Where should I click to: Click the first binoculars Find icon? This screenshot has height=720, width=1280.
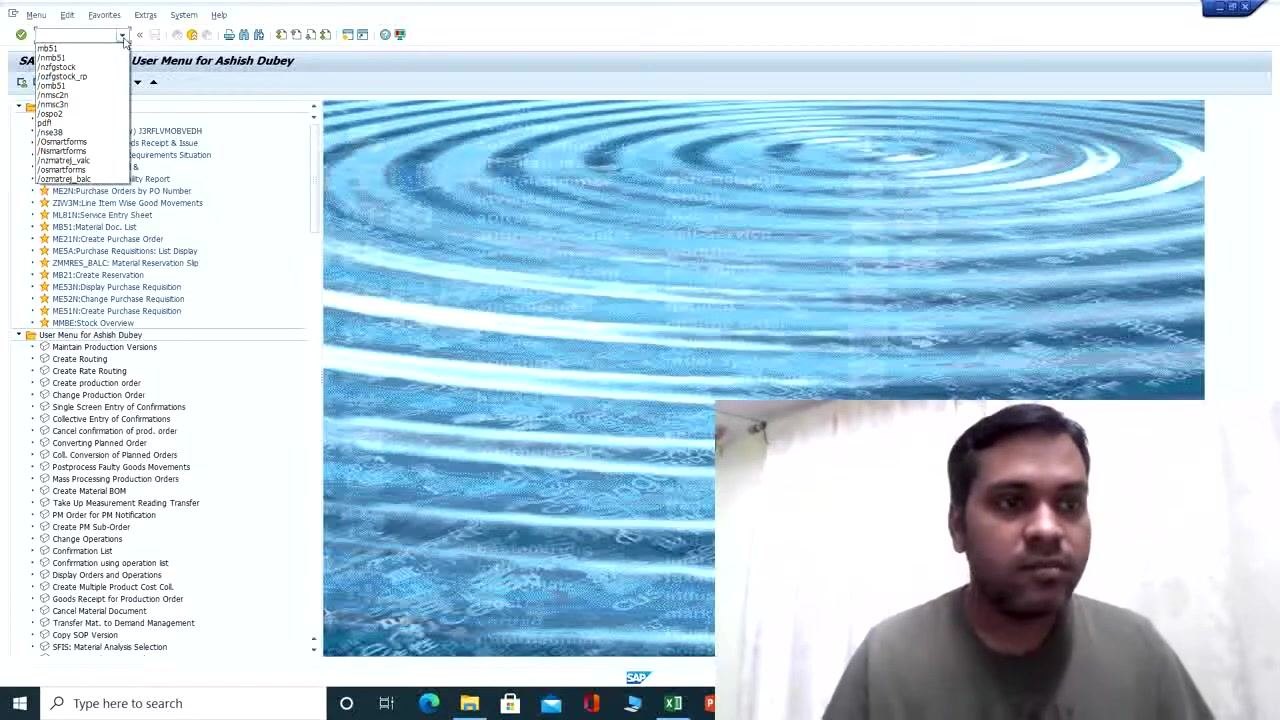click(244, 35)
